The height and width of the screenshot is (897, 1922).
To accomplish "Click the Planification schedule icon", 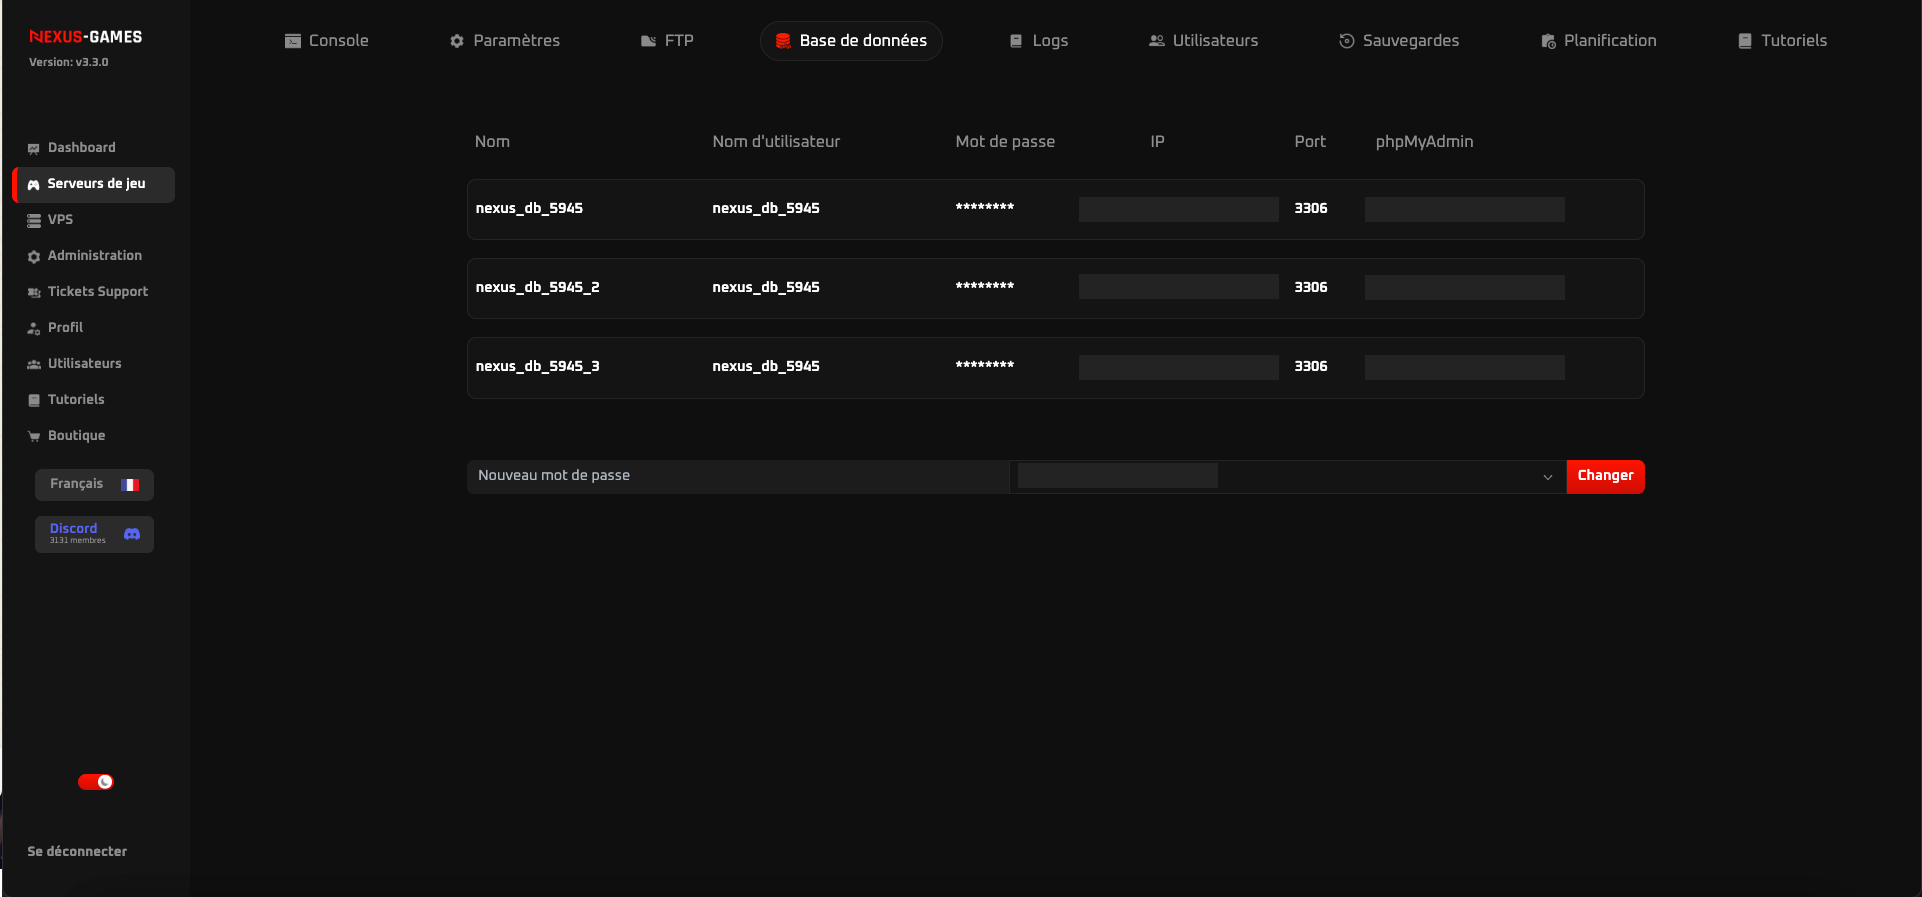I will [1548, 41].
